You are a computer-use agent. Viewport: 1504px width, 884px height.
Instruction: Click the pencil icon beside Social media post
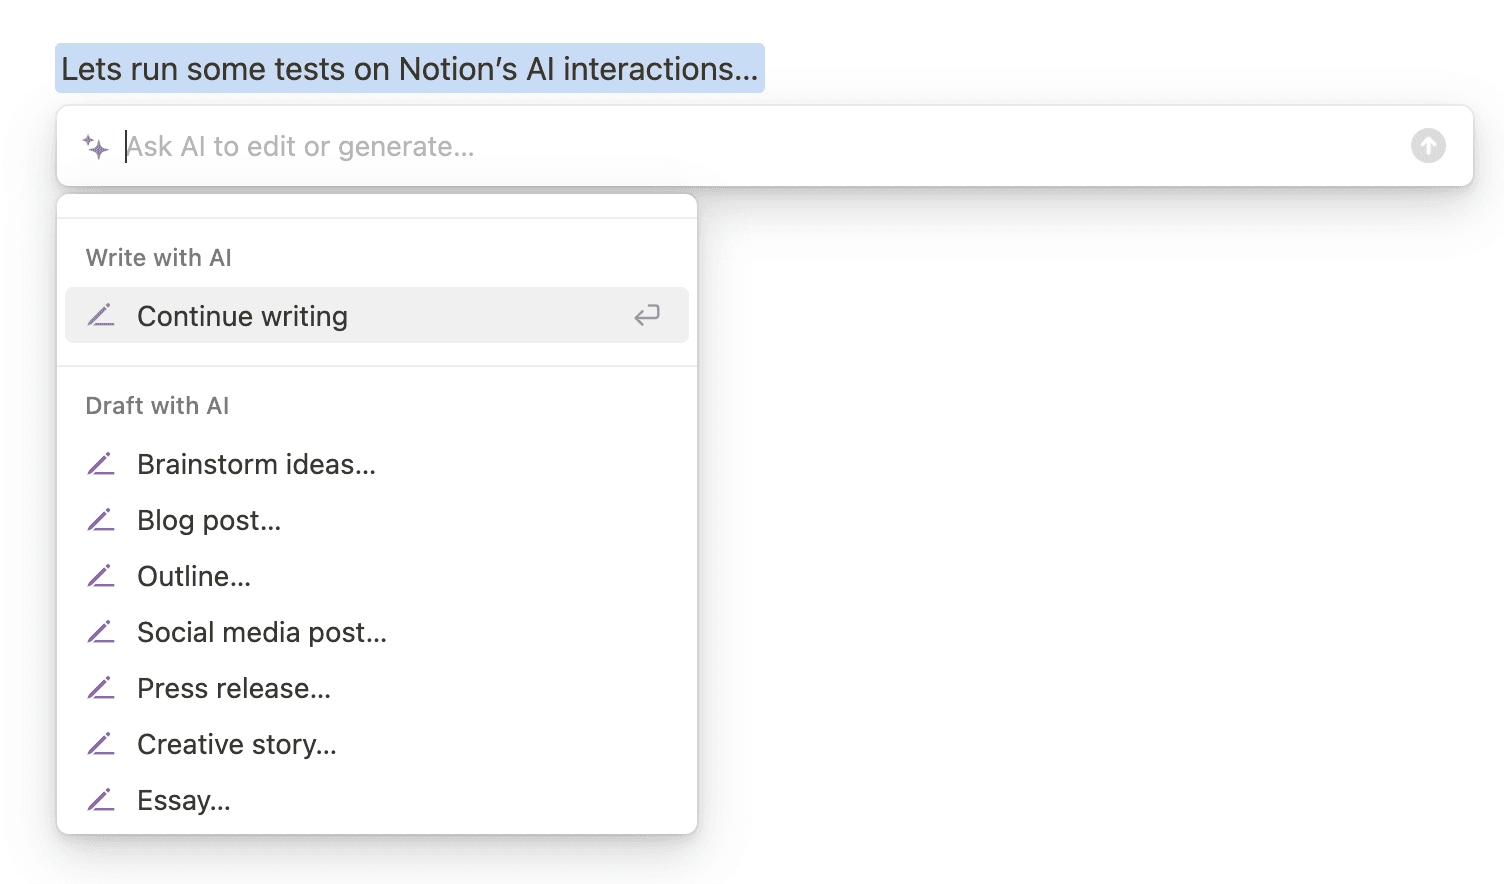(x=101, y=632)
